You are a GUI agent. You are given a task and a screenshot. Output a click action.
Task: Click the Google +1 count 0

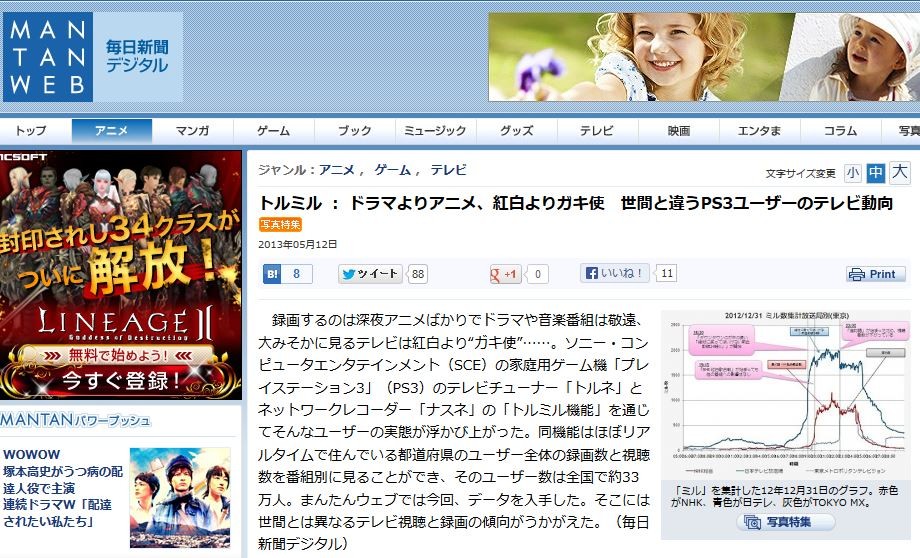[538, 274]
